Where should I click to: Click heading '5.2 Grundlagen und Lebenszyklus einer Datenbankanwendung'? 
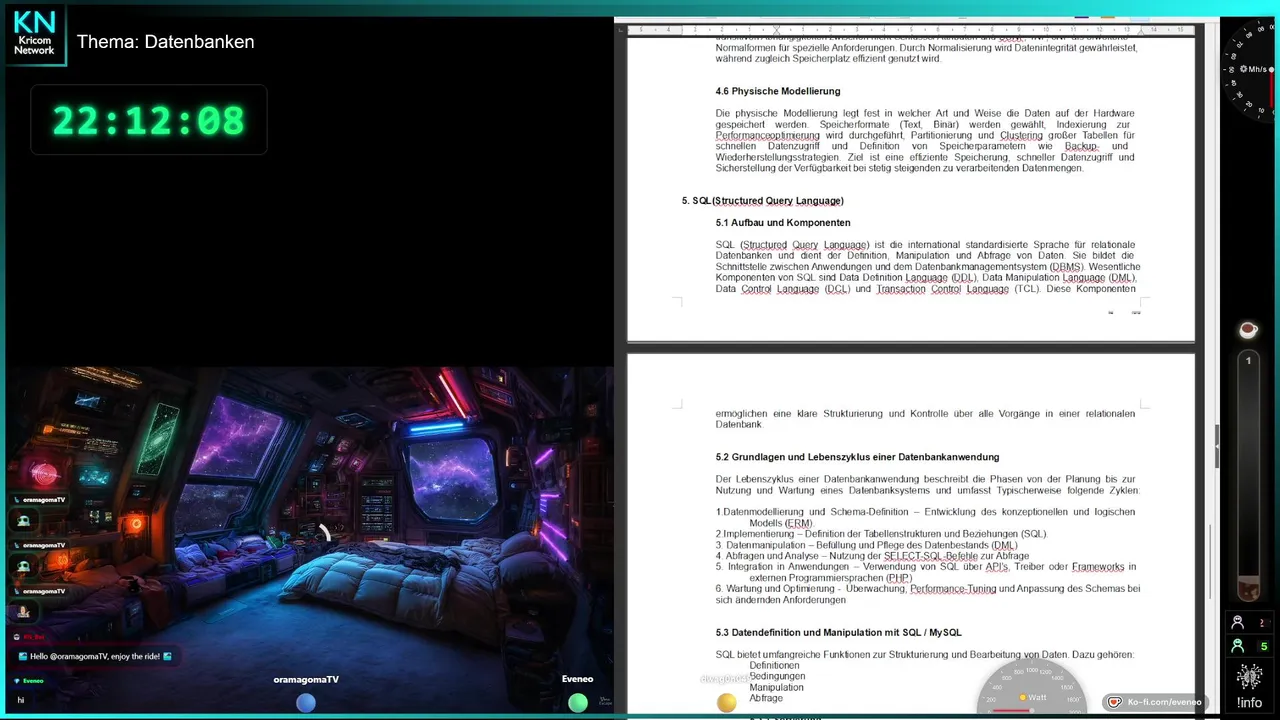coord(857,457)
